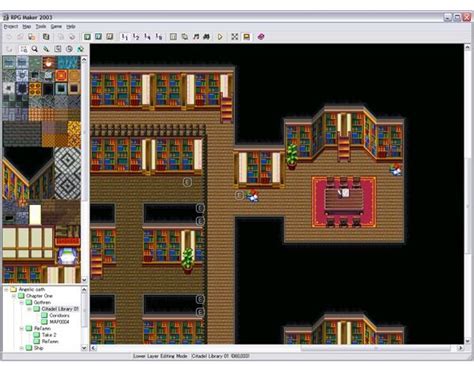Click the character event beside the bookshelf
The width and height of the screenshot is (474, 366).
point(252,195)
